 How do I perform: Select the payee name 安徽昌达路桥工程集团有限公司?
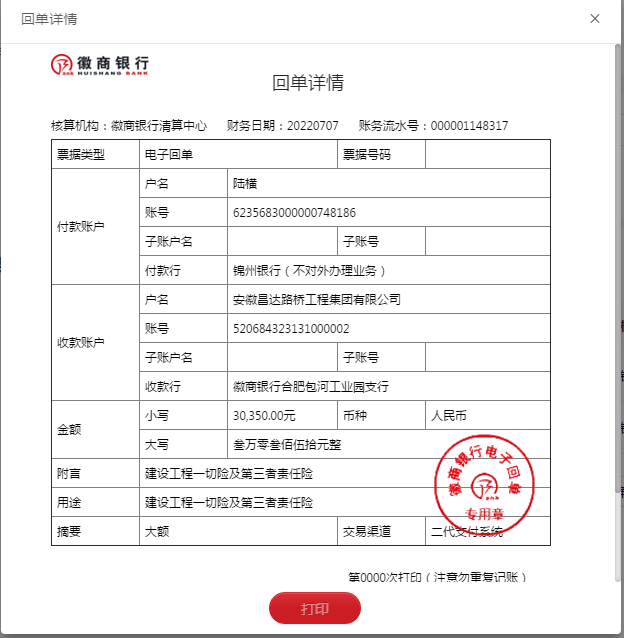pyautogui.click(x=316, y=300)
